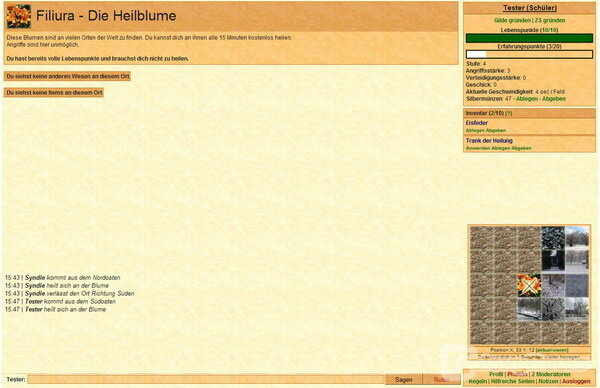Select the Eisfeder inventory item

tap(476, 123)
